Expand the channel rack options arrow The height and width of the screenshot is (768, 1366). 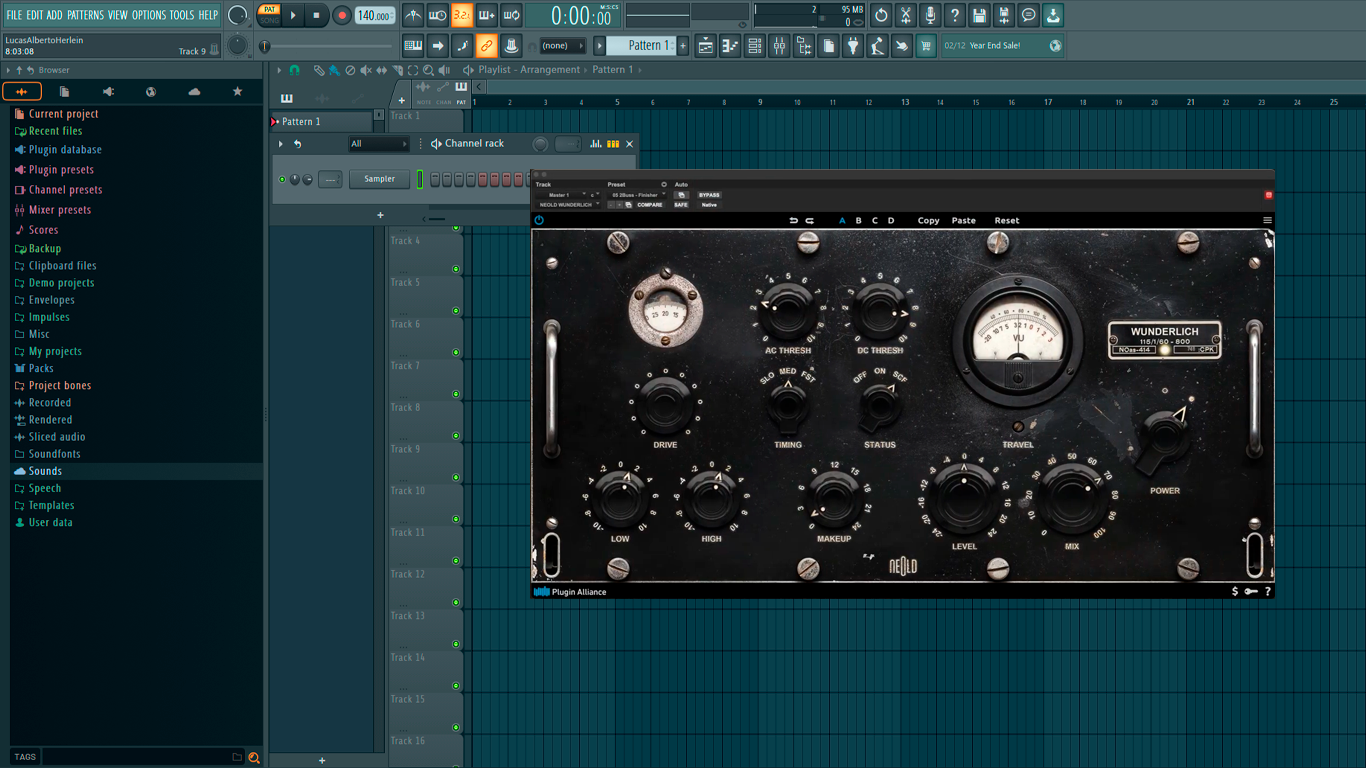pos(281,144)
